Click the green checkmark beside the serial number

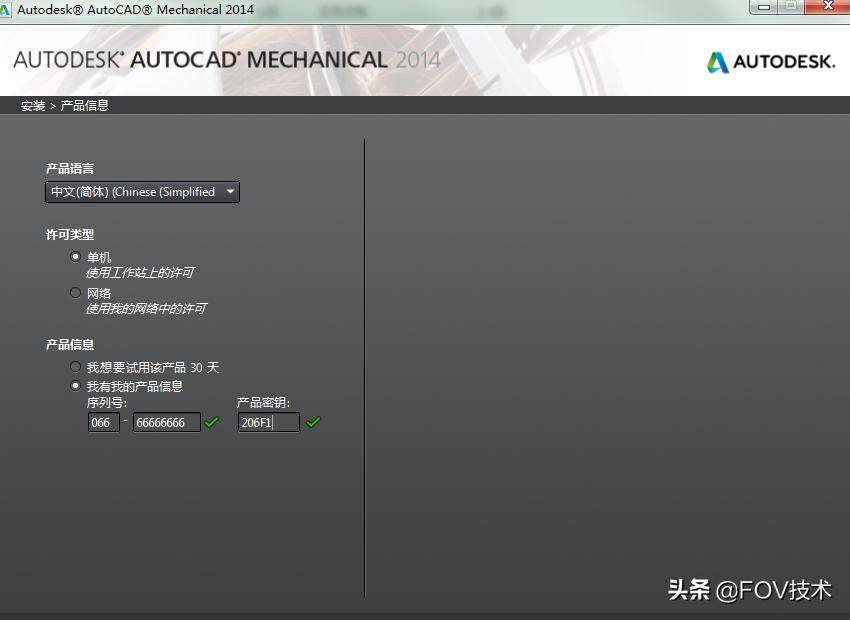(211, 422)
